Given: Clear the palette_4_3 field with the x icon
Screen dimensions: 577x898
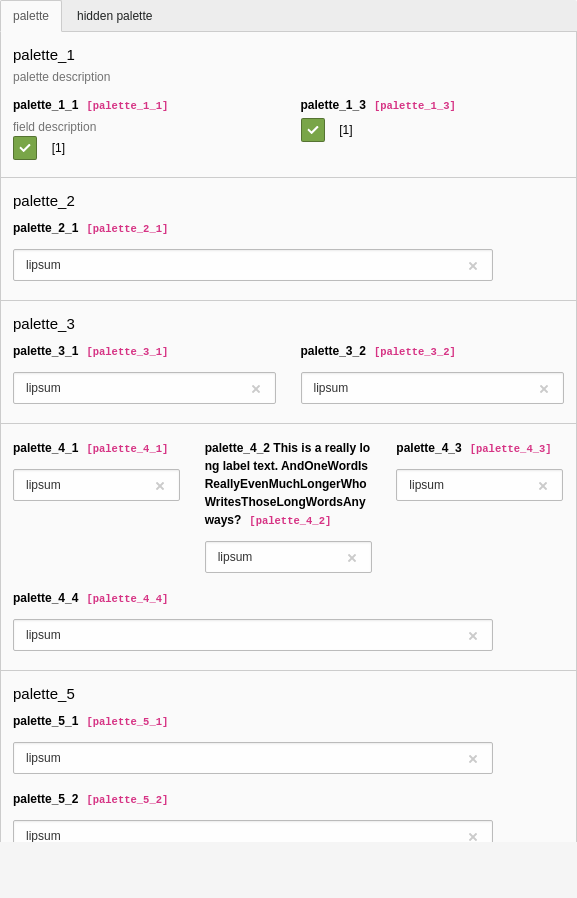Looking at the screenshot, I should click(x=543, y=486).
